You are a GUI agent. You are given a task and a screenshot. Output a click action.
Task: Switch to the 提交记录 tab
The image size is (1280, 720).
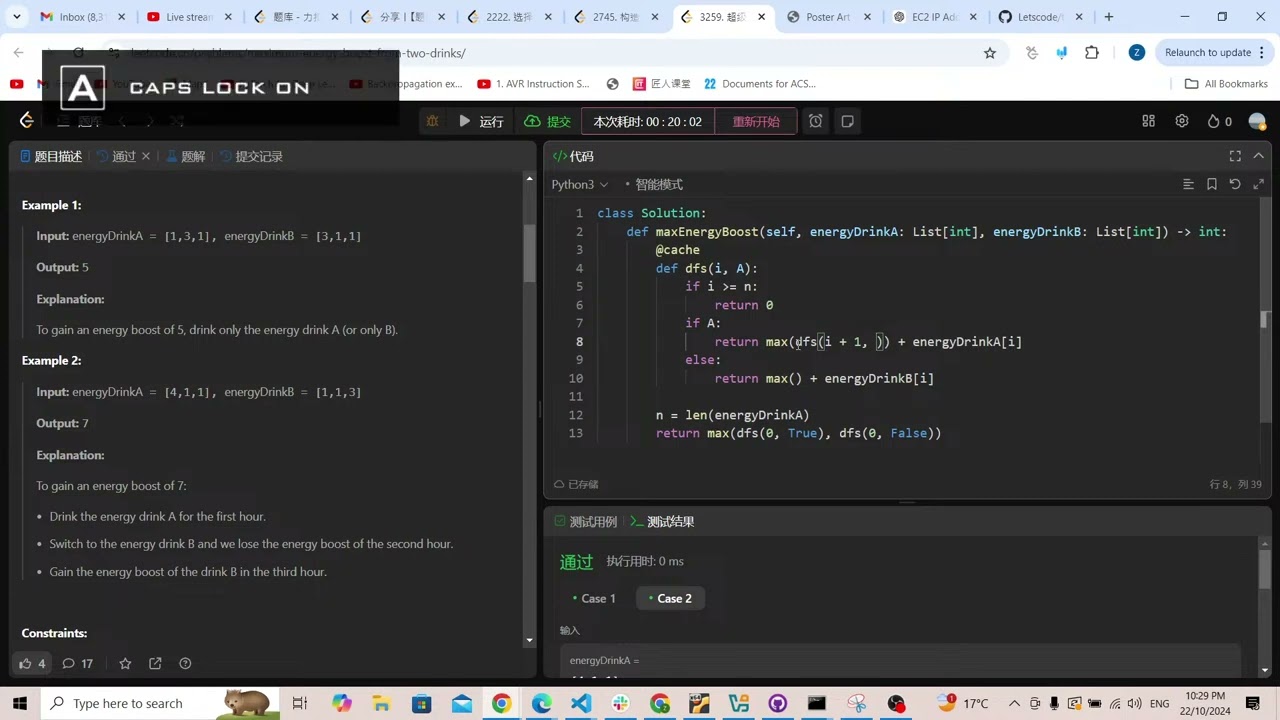click(251, 156)
